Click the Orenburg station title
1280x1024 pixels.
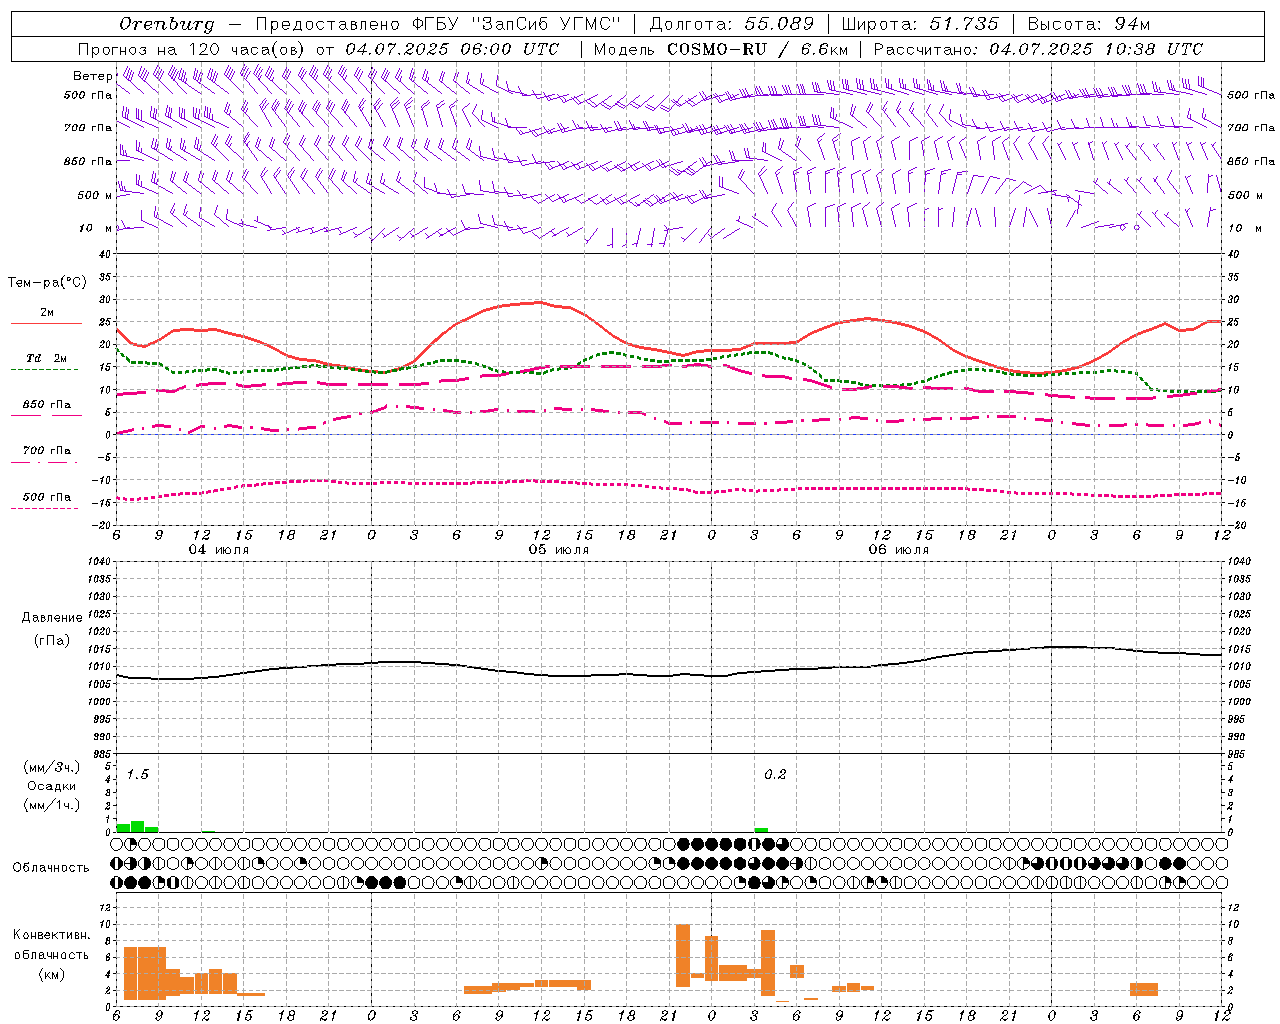[x=166, y=23]
